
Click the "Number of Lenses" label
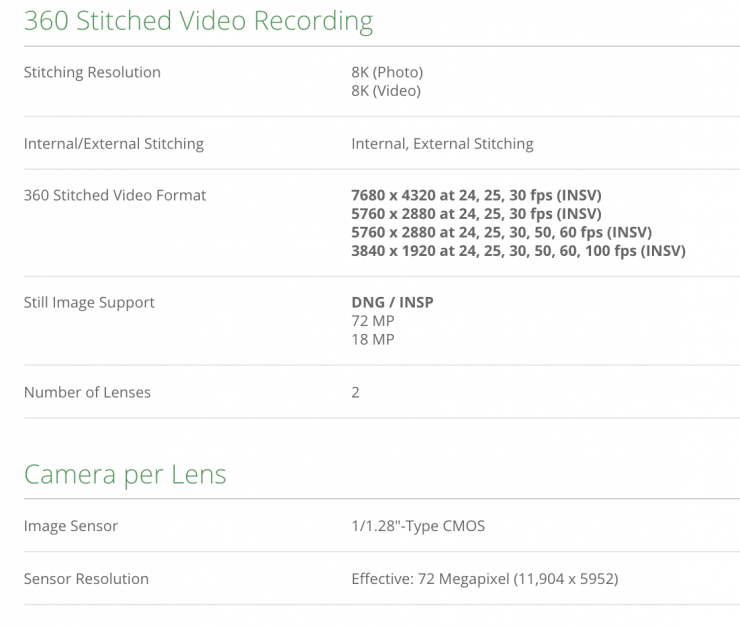[87, 392]
